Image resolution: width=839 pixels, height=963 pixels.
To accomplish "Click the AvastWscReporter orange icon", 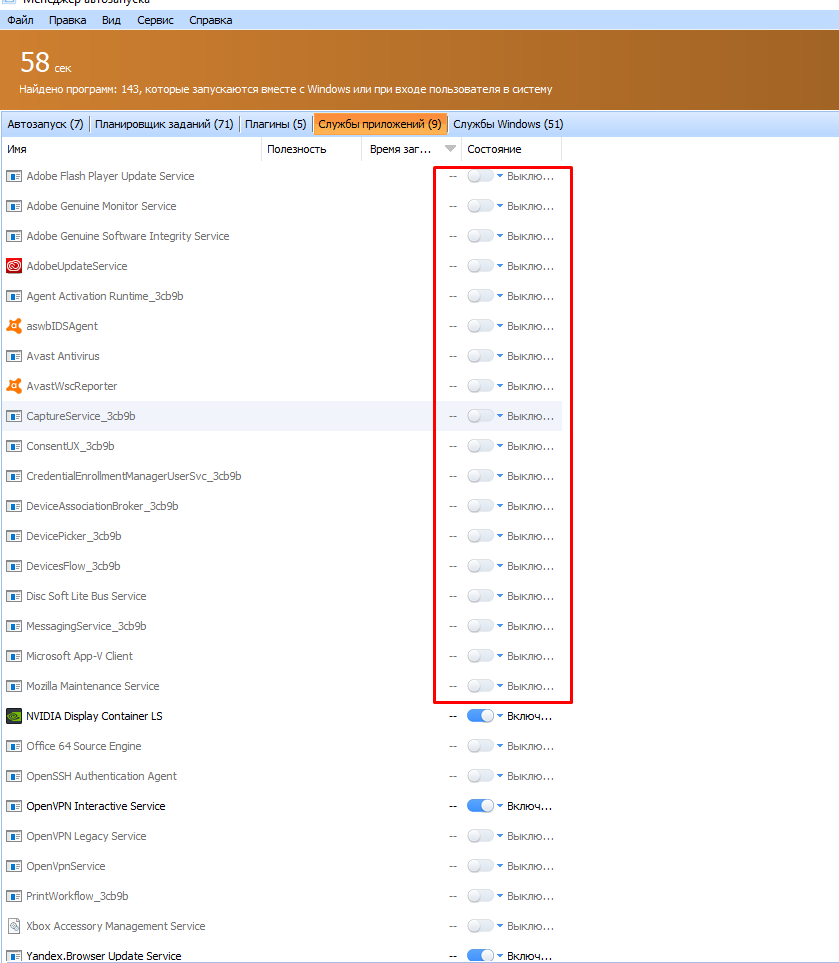I will tap(14, 386).
